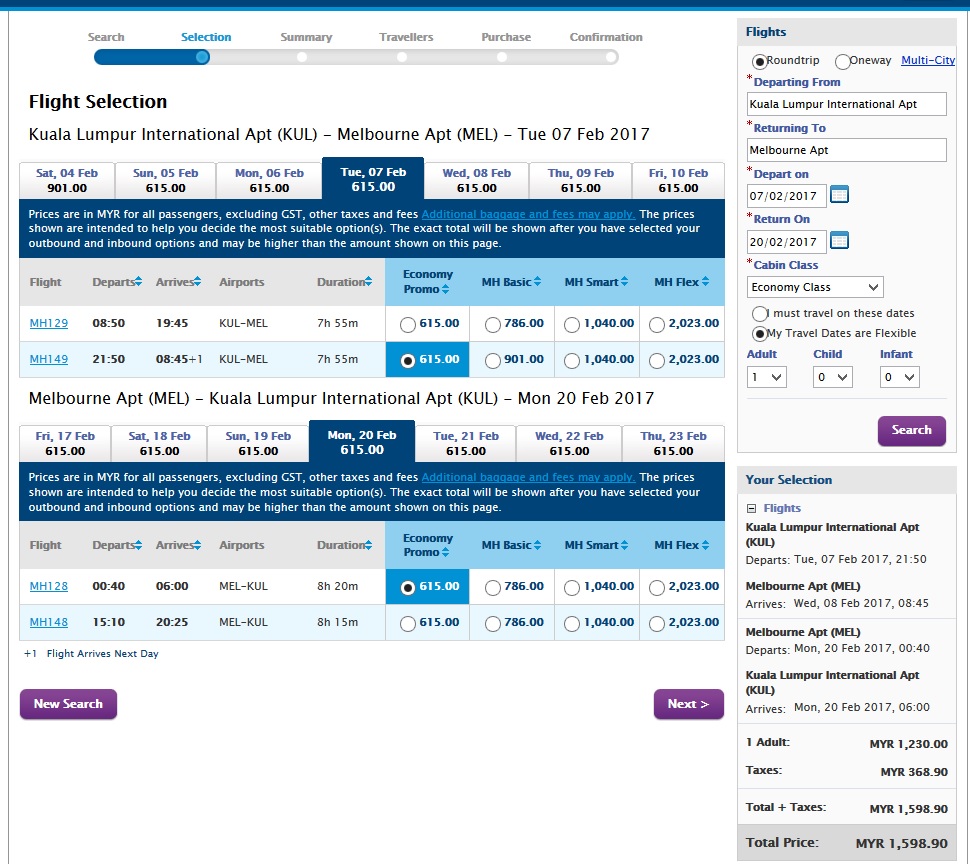Expand the Infant count dropdown
Screen dimensions: 970x866
[x=899, y=377]
